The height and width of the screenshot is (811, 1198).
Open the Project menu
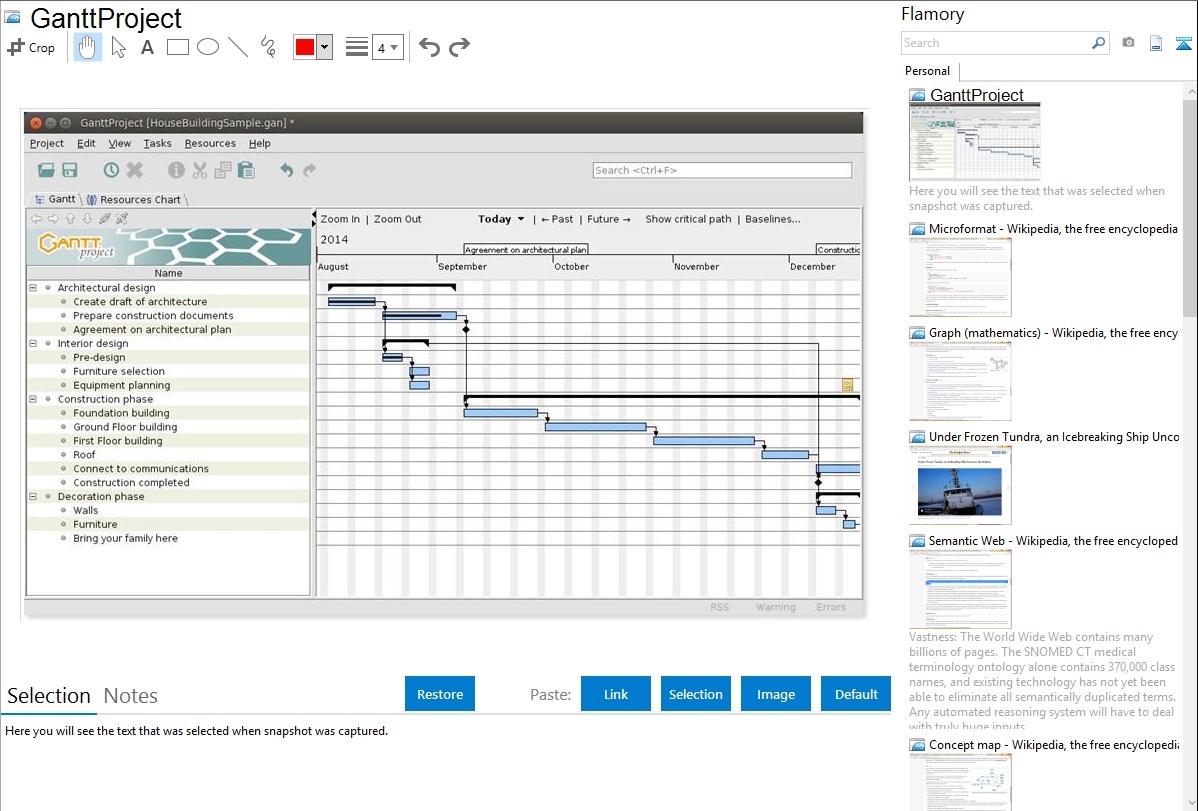coord(47,144)
